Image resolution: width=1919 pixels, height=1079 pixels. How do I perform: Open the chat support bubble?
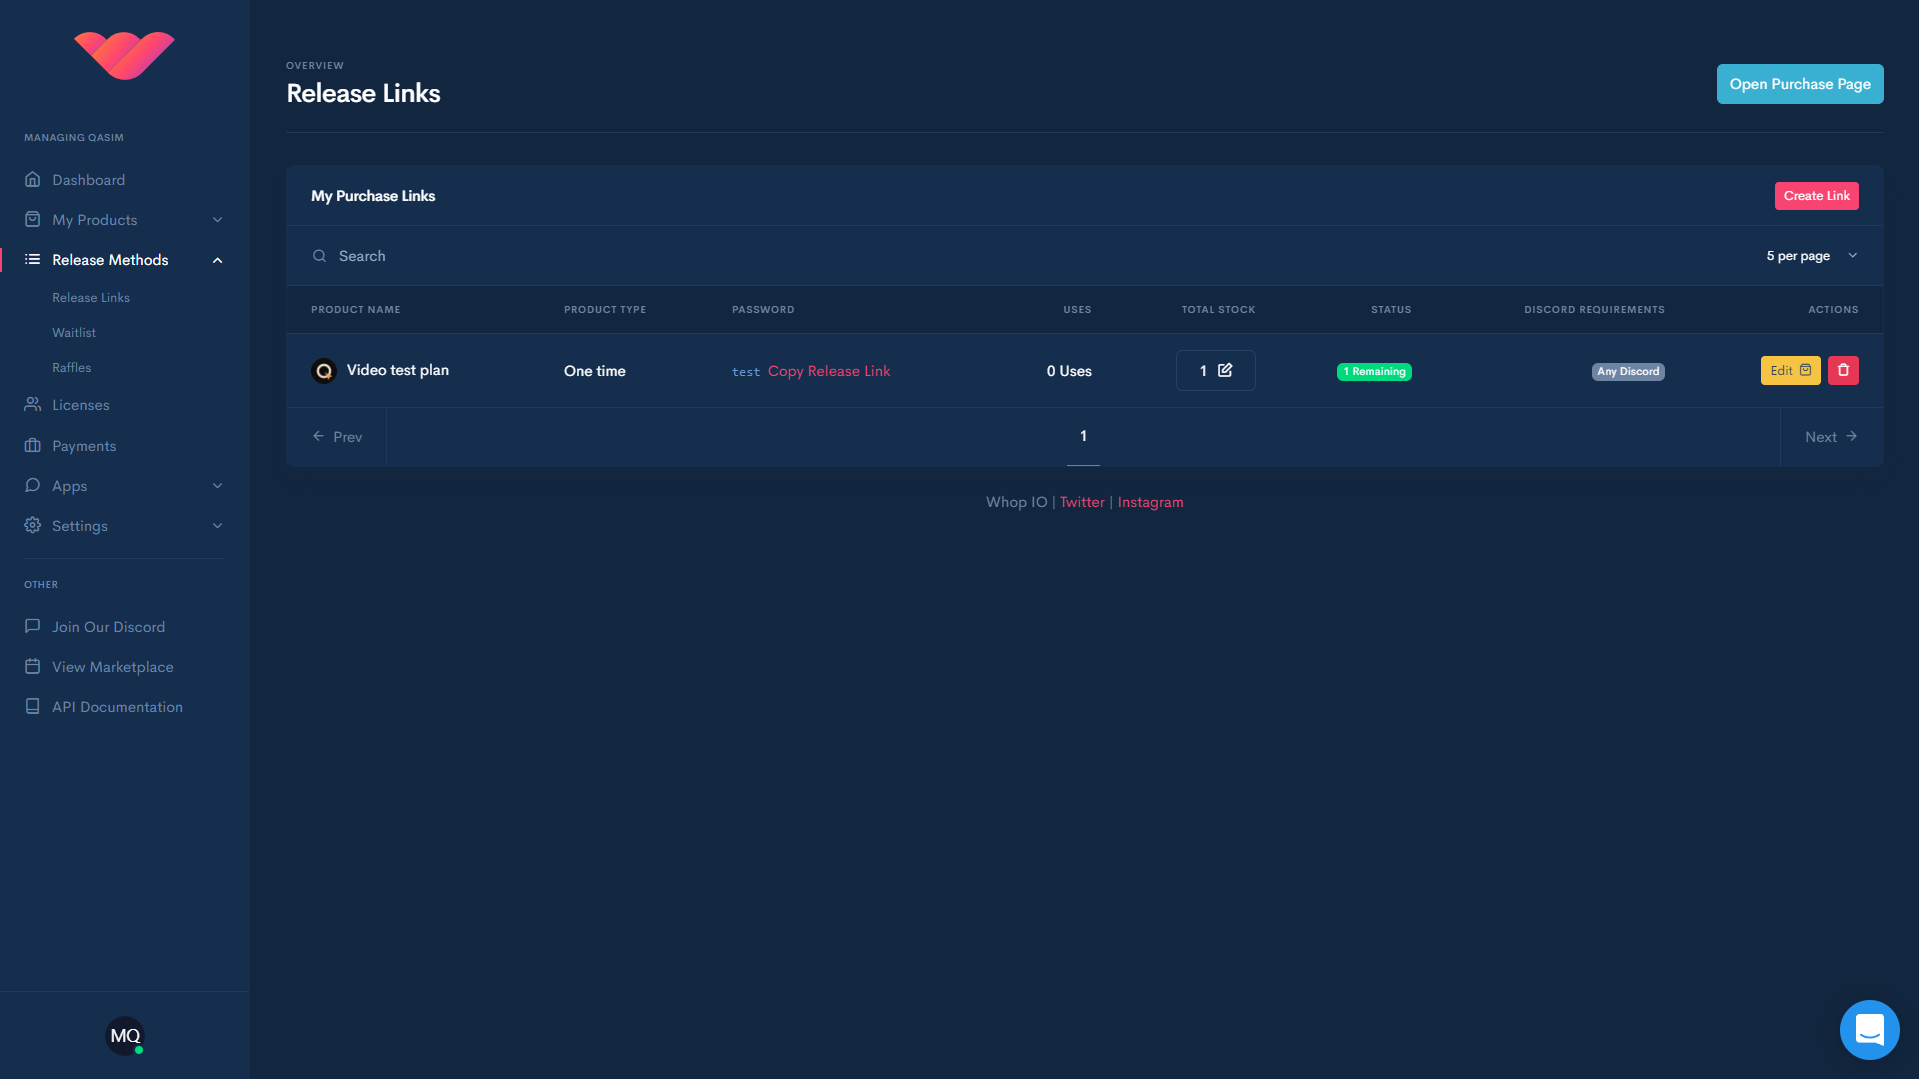coord(1868,1029)
